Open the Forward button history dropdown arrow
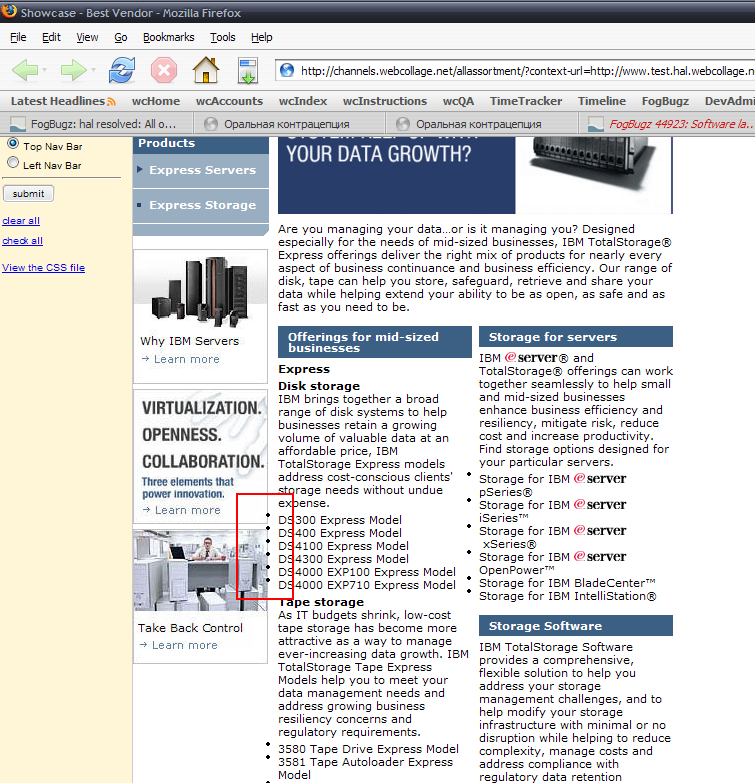This screenshot has height=783, width=755. tap(93, 70)
